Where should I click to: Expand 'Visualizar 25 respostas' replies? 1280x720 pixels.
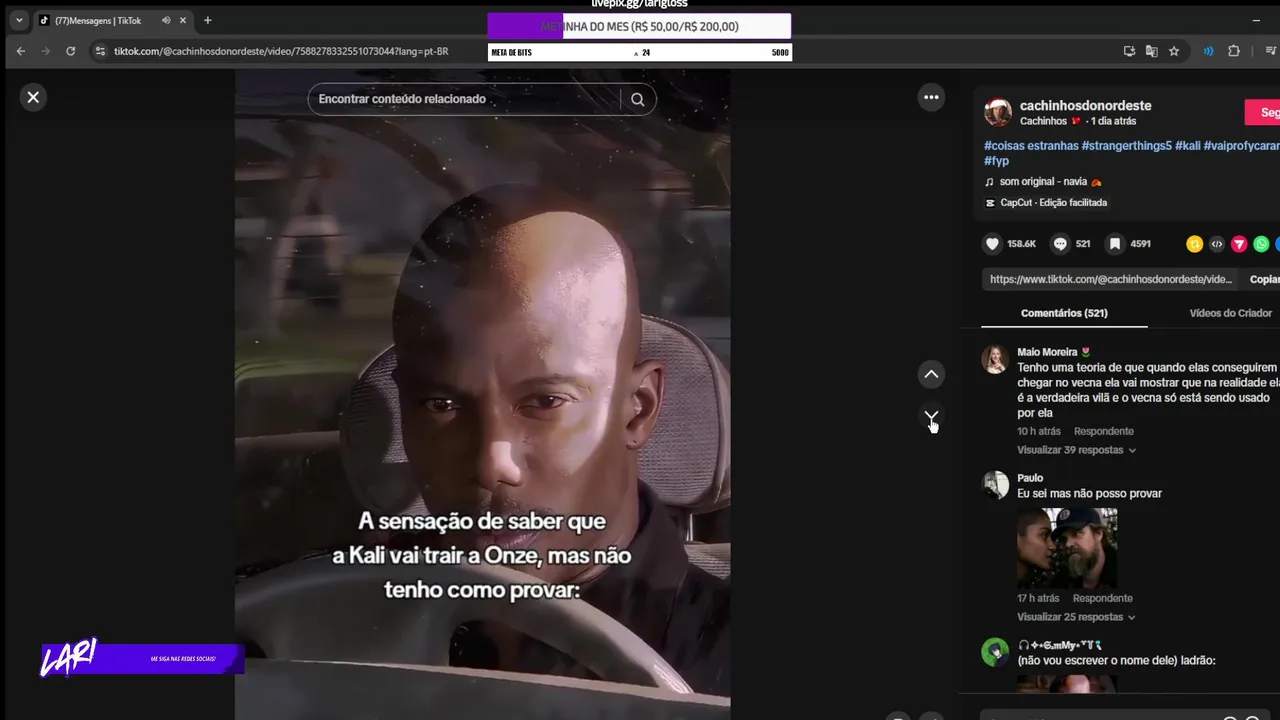(x=1076, y=617)
